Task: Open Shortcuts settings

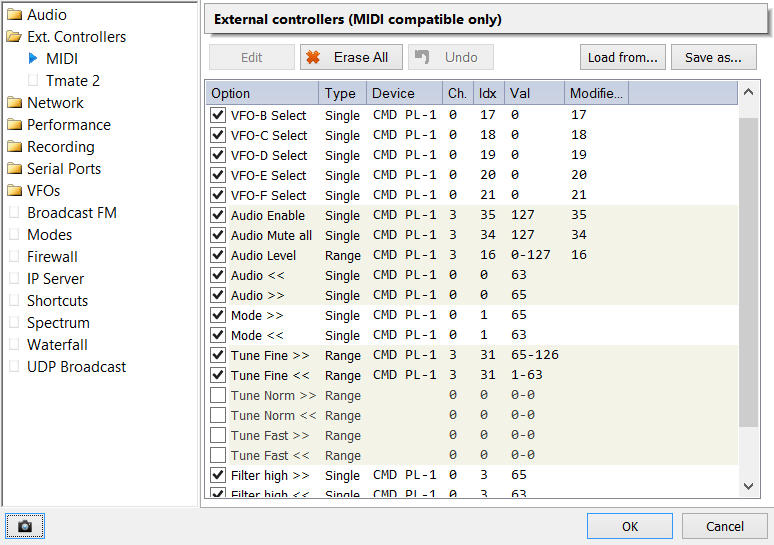Action: point(57,301)
